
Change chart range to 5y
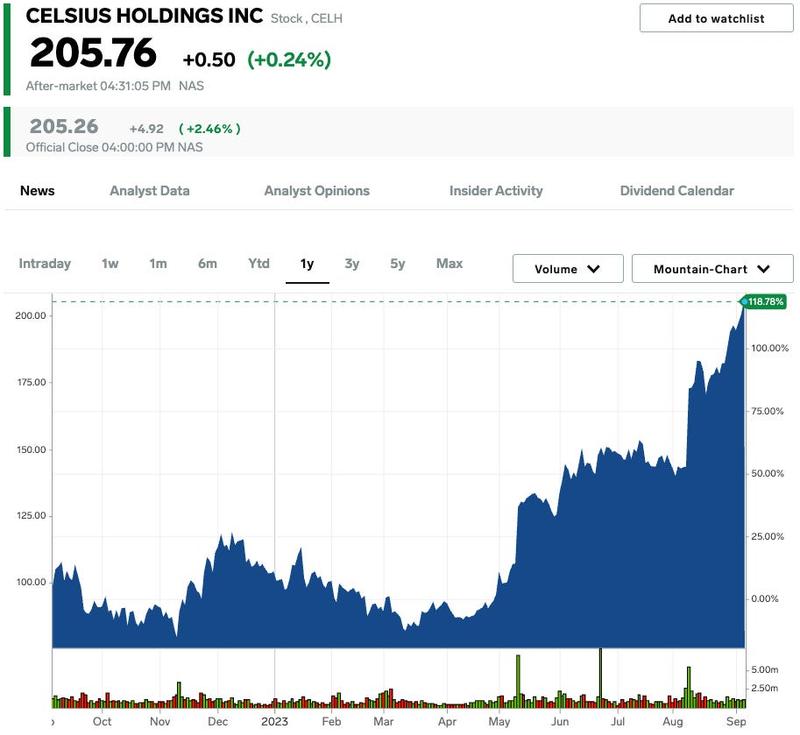(x=397, y=264)
